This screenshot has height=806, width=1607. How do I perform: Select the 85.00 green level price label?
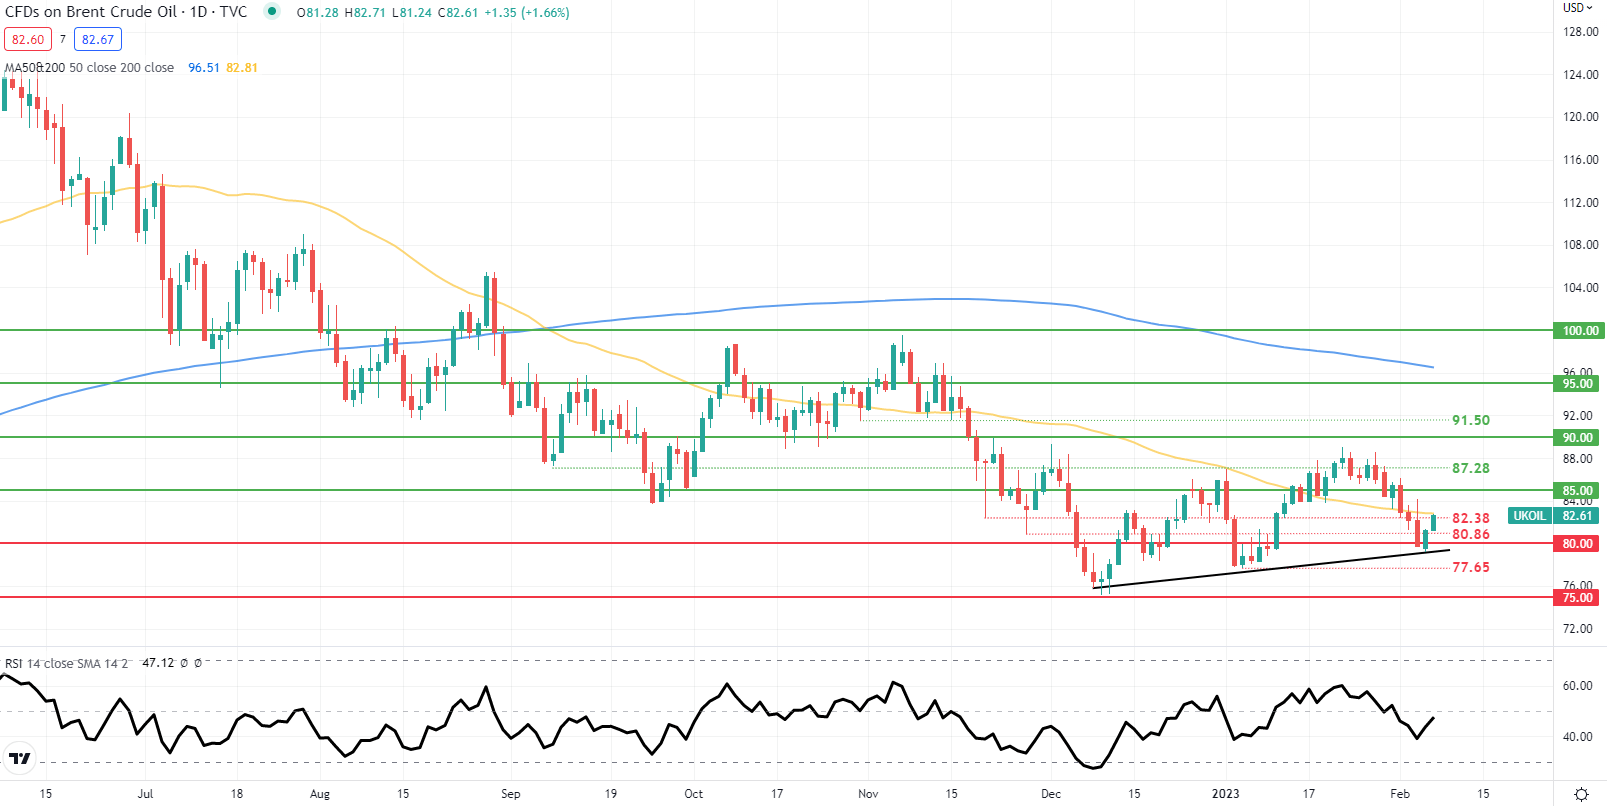pos(1578,491)
